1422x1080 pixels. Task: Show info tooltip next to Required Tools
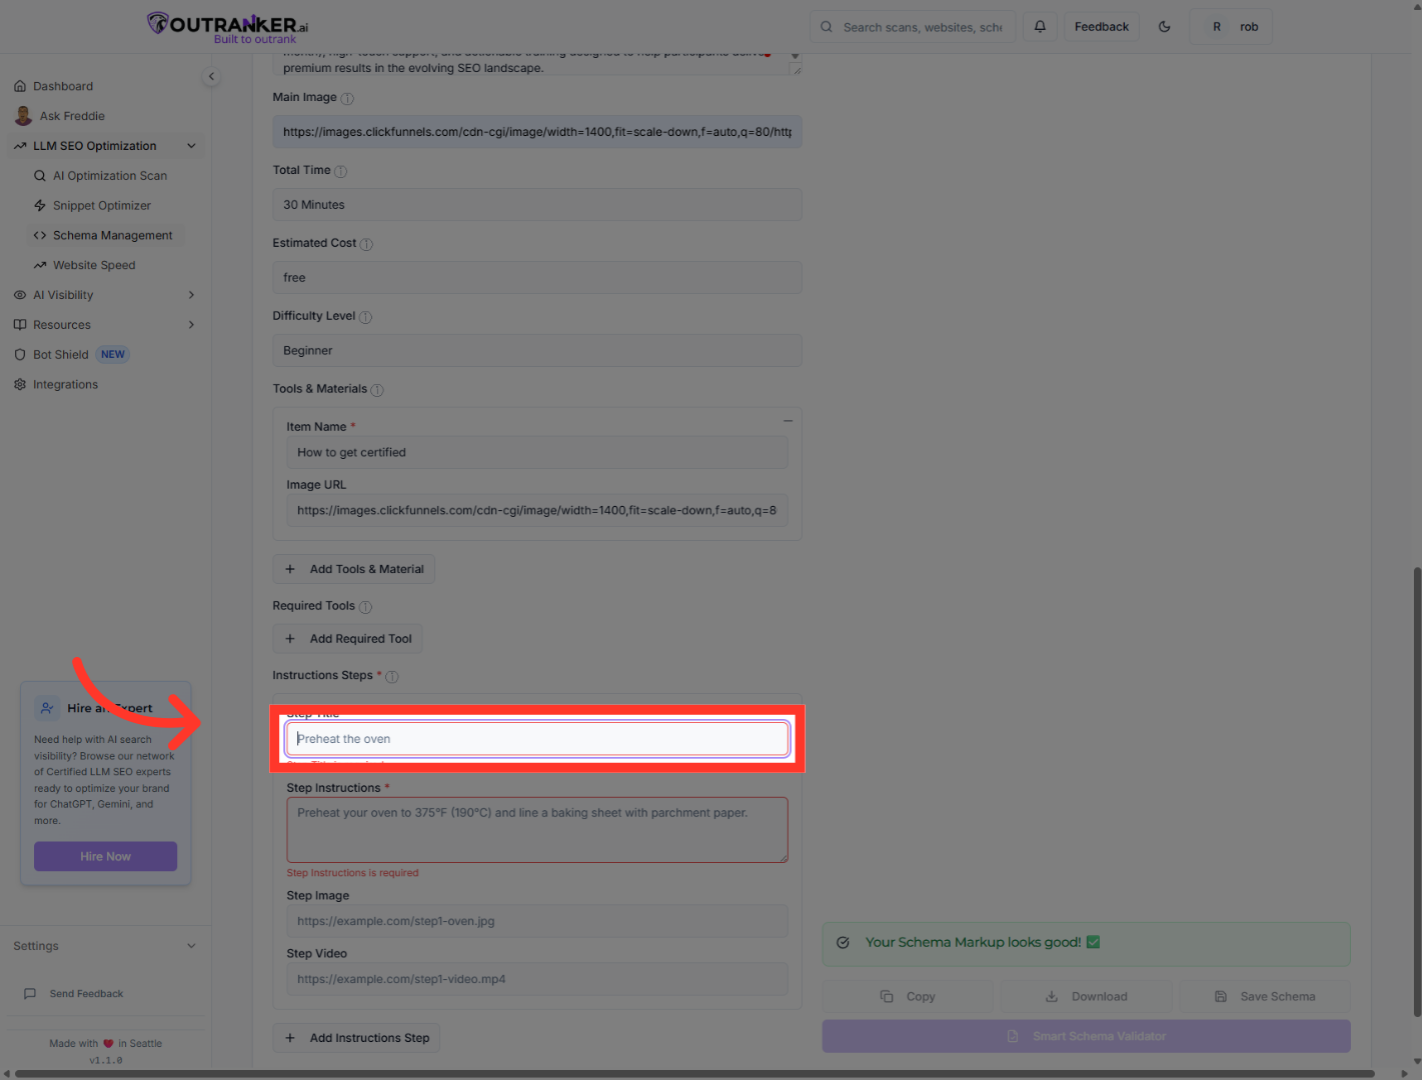[x=365, y=607]
